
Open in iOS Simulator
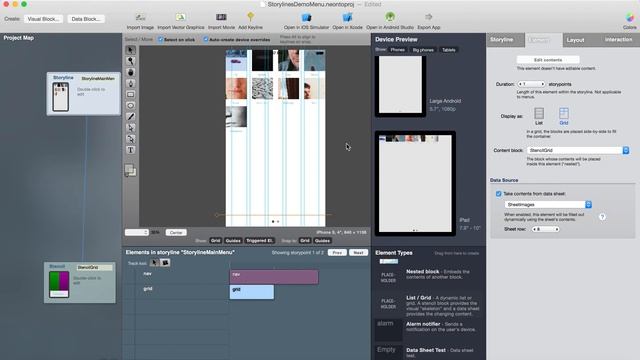306,21
